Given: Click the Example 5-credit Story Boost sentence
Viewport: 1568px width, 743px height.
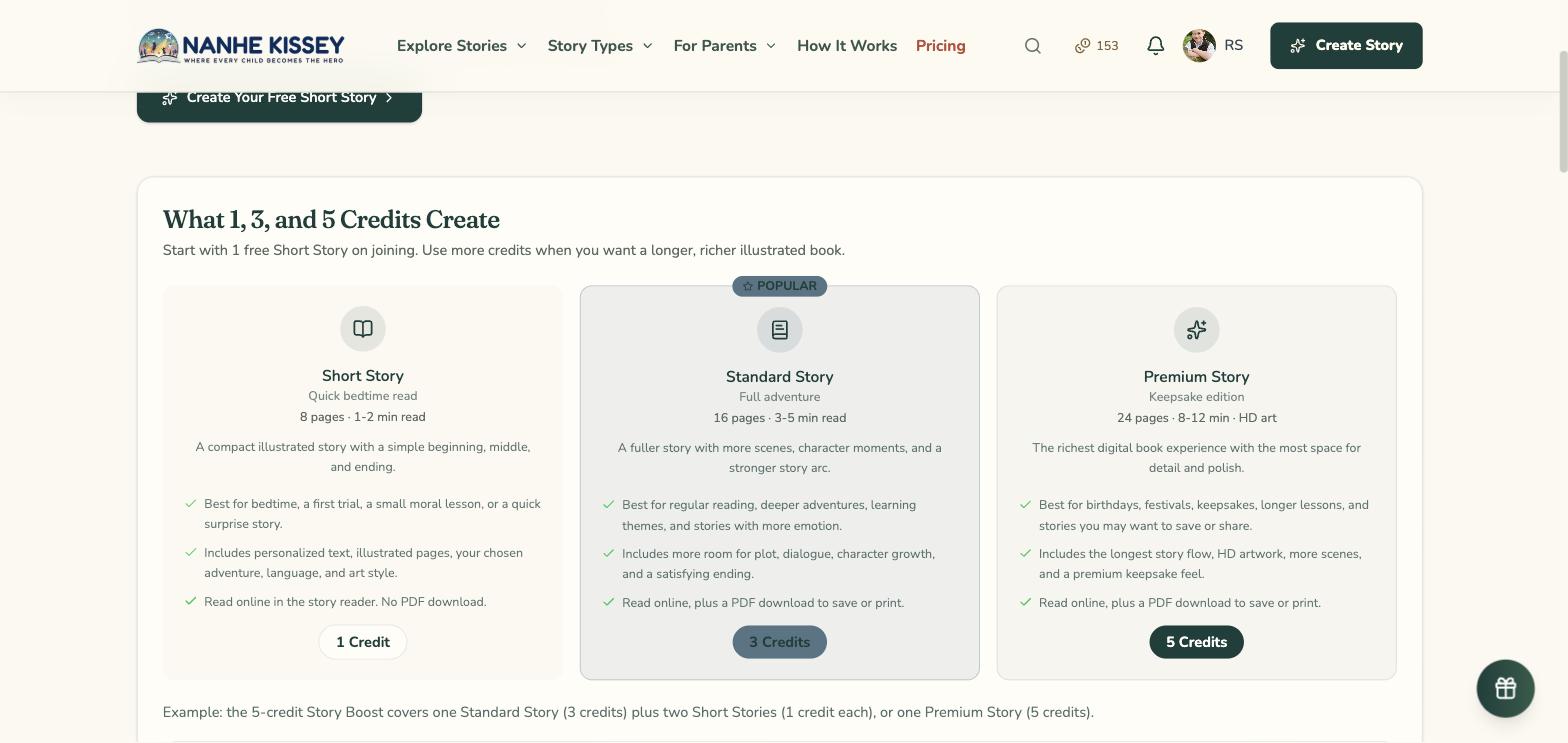Looking at the screenshot, I should (628, 712).
